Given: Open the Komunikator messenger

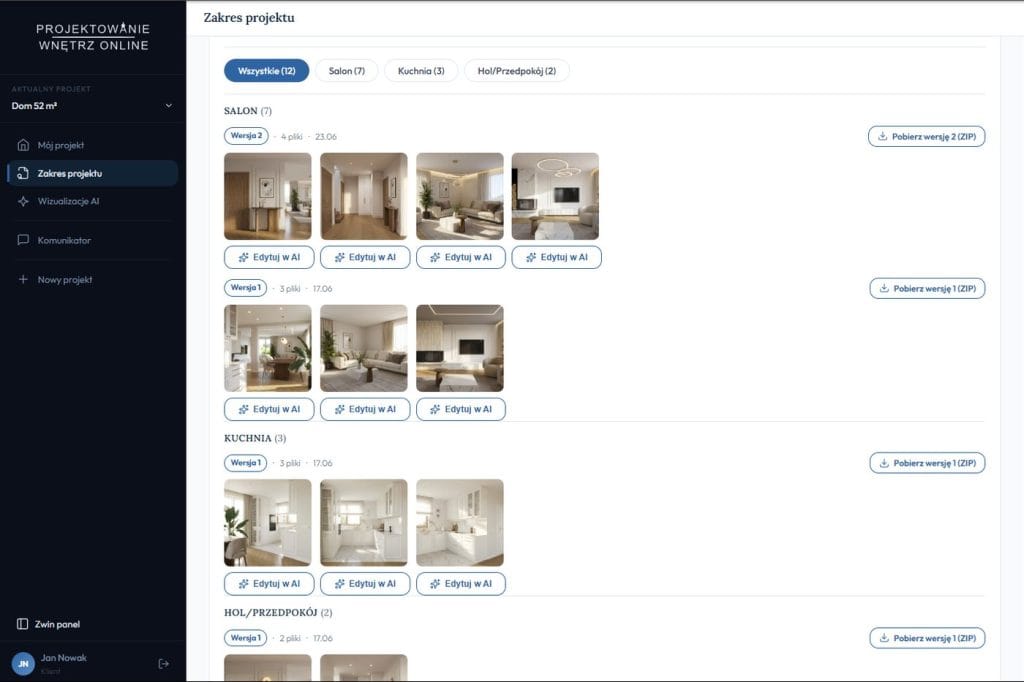Looking at the screenshot, I should click(x=93, y=240).
